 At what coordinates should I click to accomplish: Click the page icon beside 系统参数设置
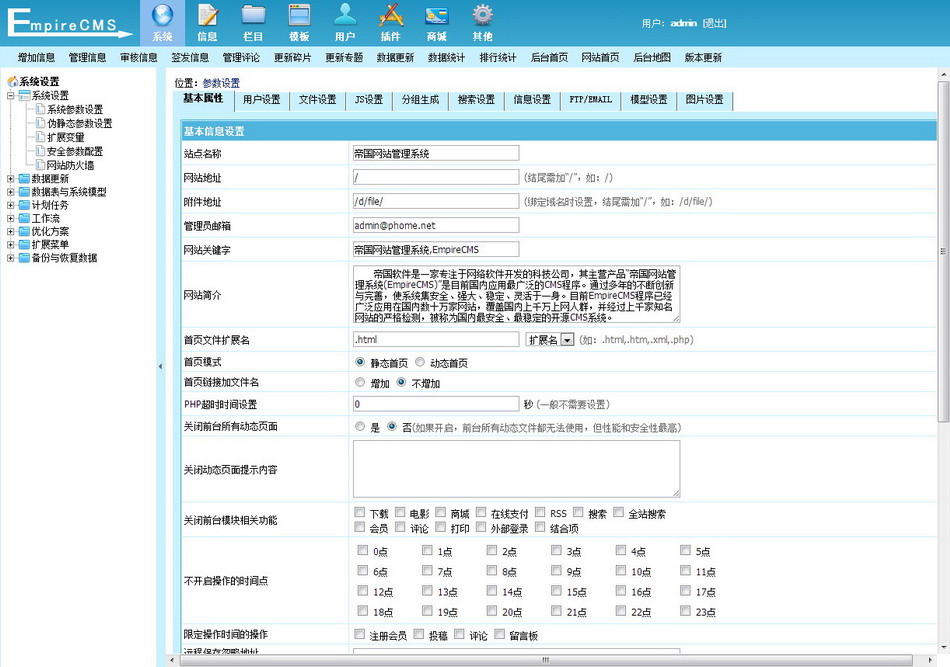point(40,109)
